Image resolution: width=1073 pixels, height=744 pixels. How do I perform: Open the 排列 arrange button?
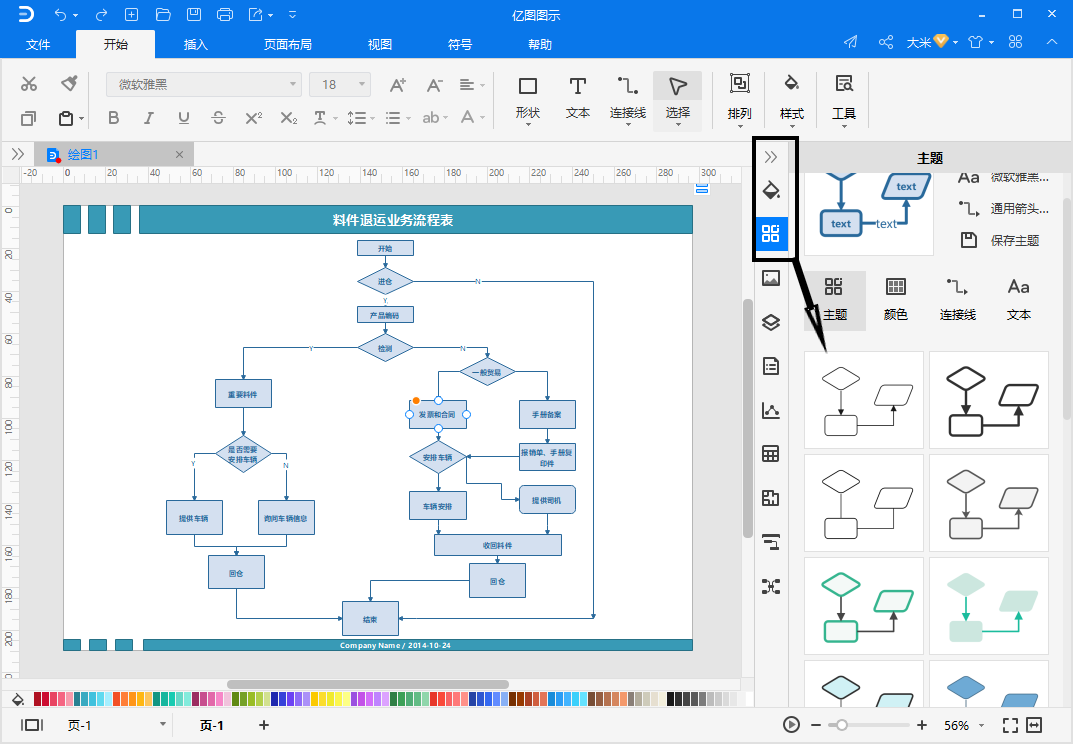pyautogui.click(x=739, y=99)
